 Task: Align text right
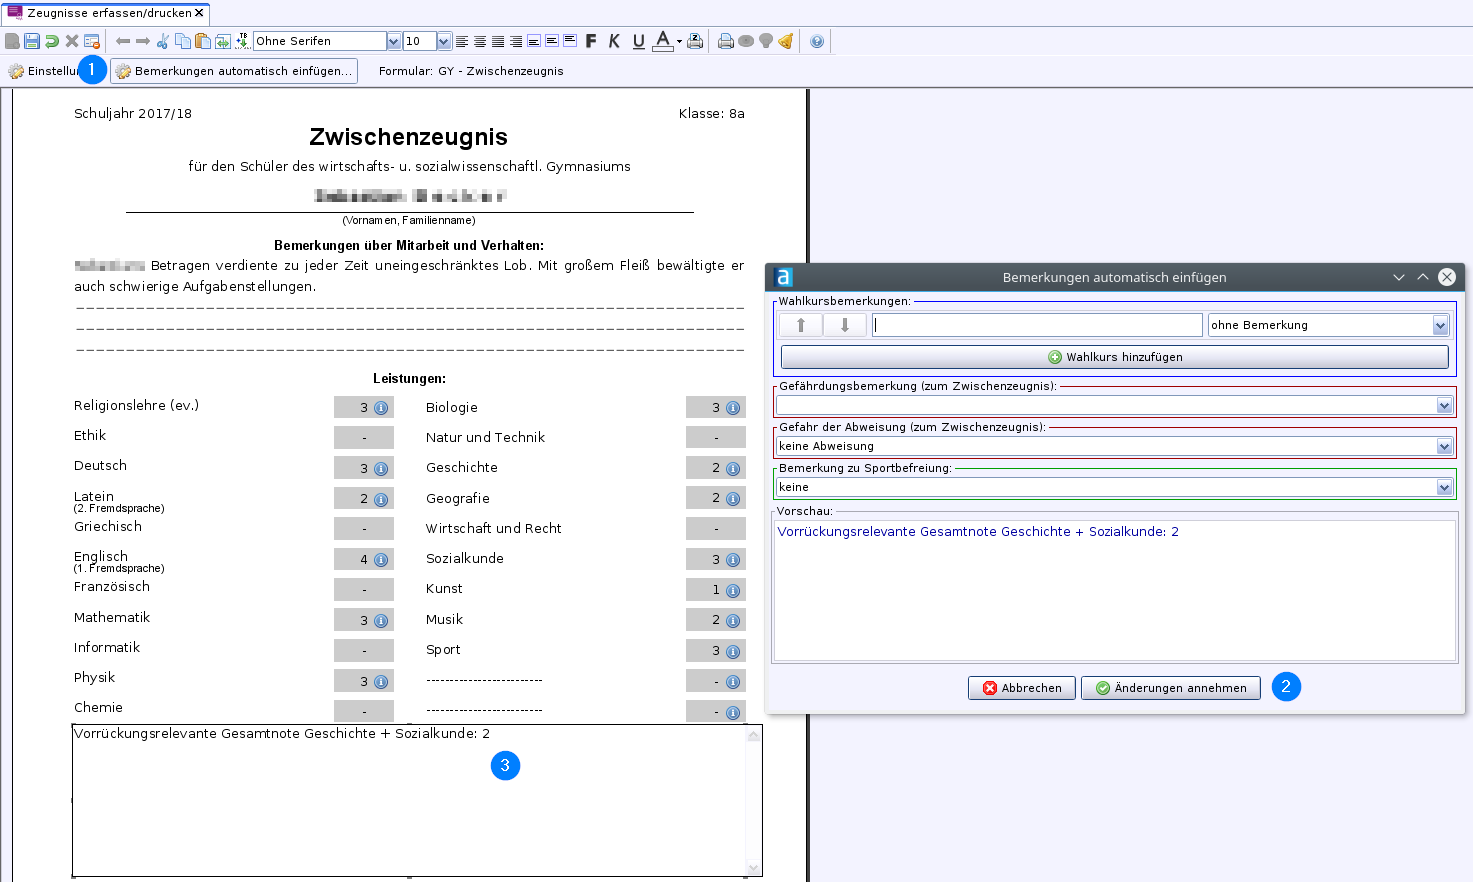(516, 41)
